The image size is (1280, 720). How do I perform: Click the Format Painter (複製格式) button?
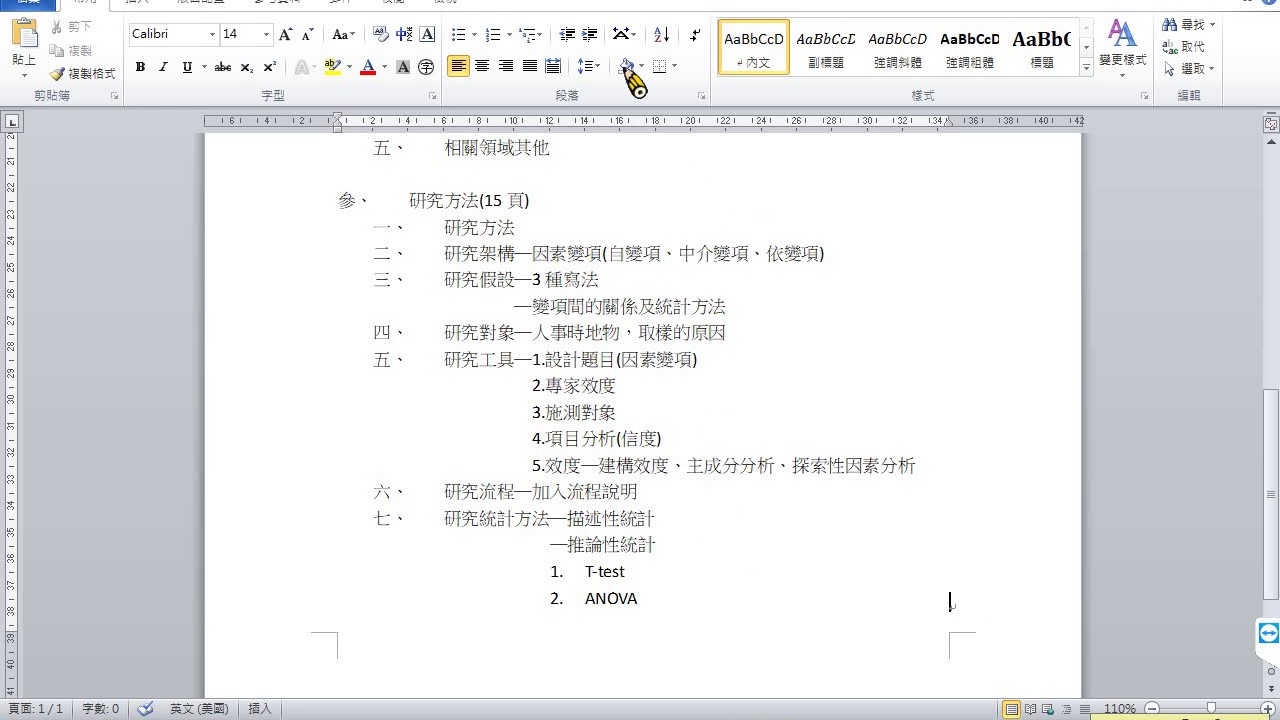[83, 73]
